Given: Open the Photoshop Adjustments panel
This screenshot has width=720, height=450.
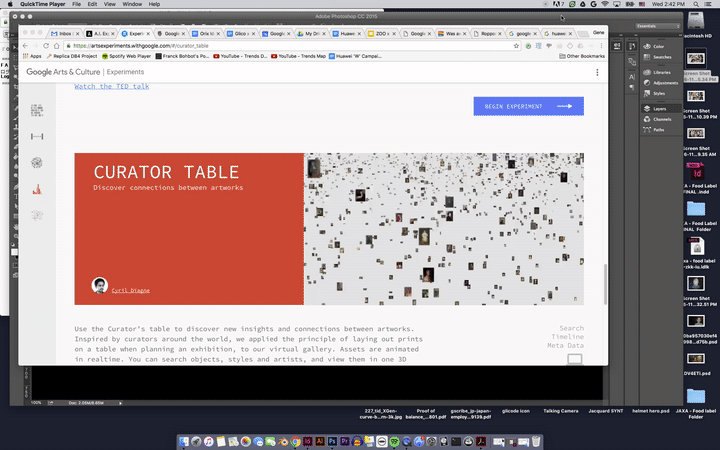Looking at the screenshot, I should (664, 83).
